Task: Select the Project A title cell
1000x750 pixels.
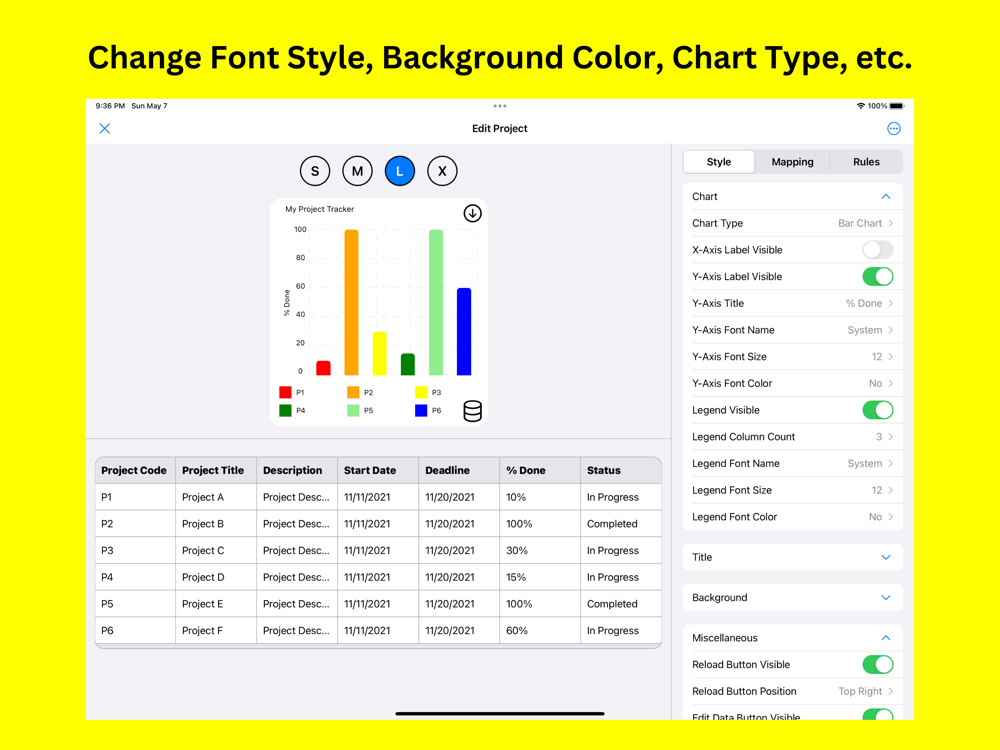Action: [x=216, y=497]
